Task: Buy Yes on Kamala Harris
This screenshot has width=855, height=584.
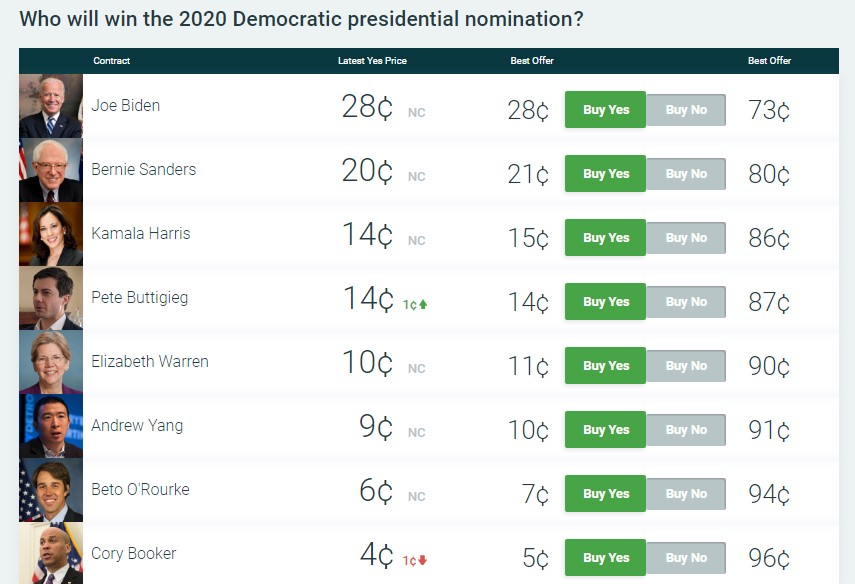Action: pos(604,237)
